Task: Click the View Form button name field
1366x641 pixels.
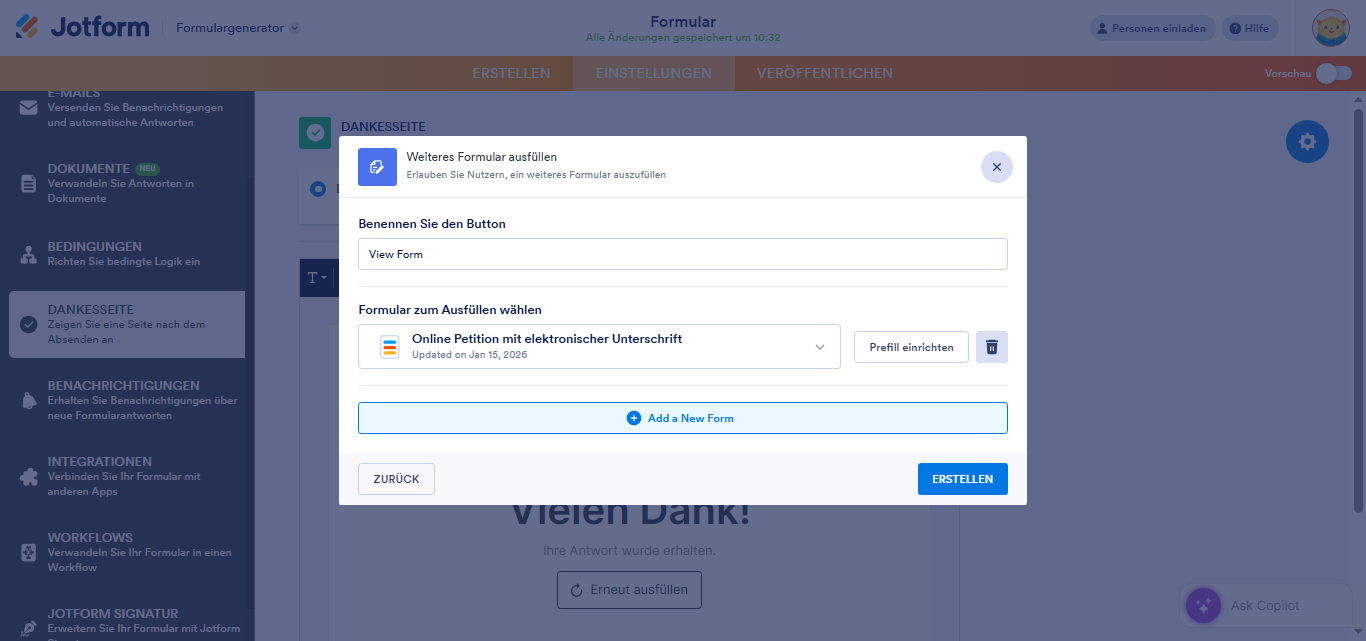Action: [x=683, y=254]
